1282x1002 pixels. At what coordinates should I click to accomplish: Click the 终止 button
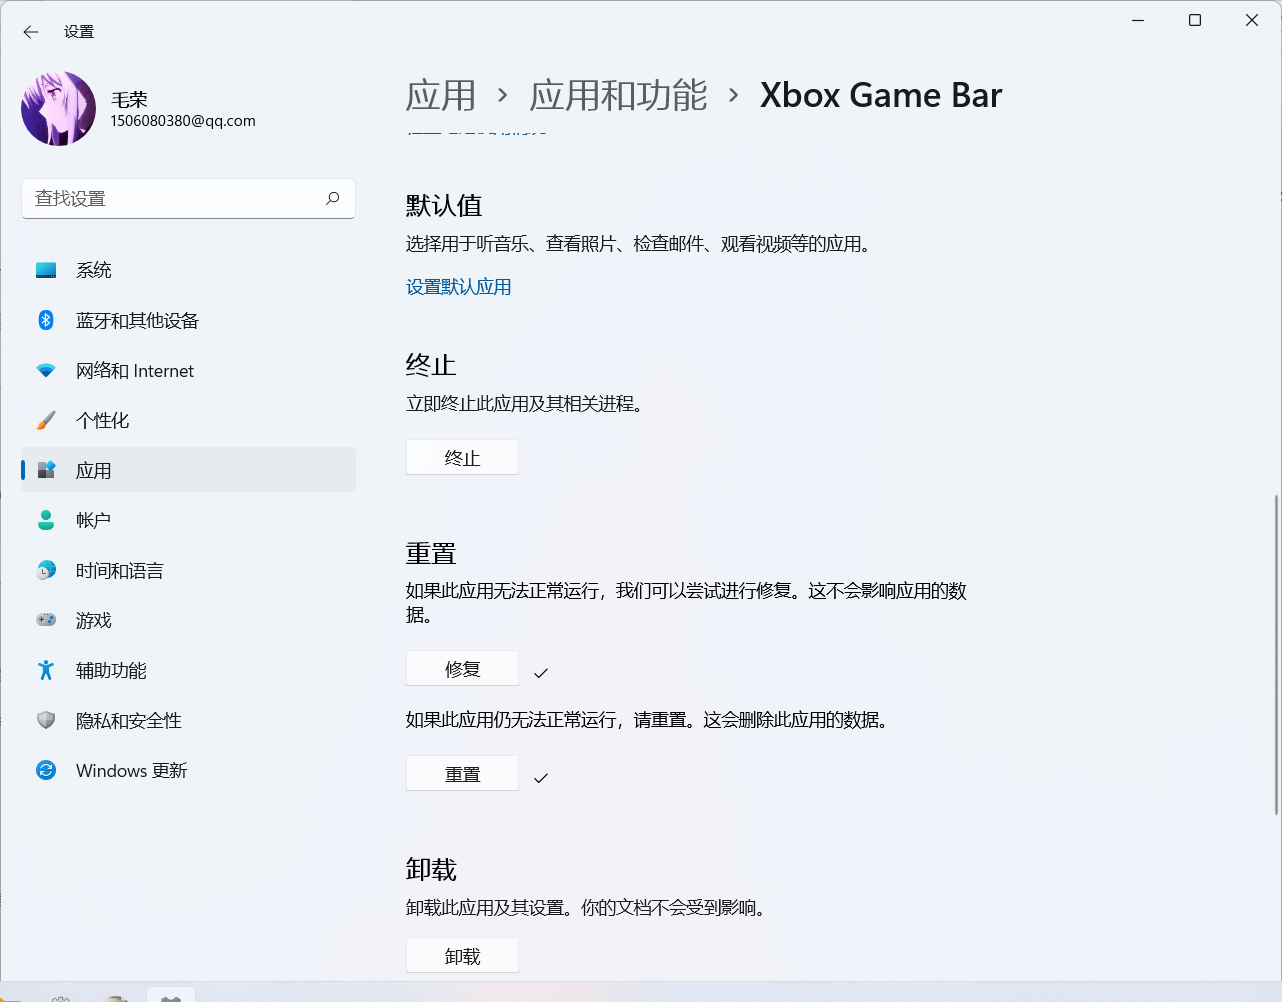462,457
